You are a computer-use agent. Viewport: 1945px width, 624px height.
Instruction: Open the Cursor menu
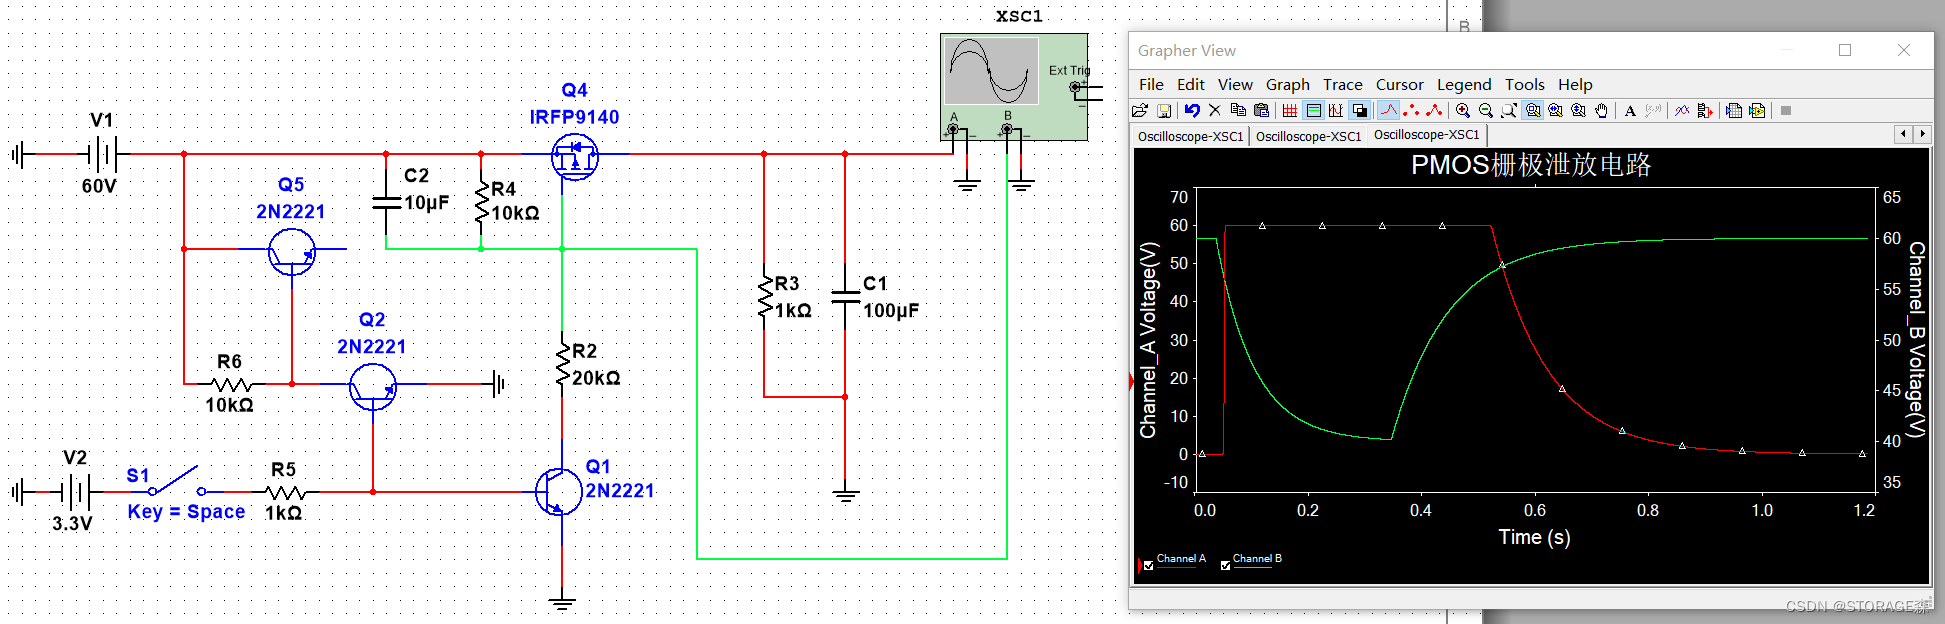[x=1400, y=85]
